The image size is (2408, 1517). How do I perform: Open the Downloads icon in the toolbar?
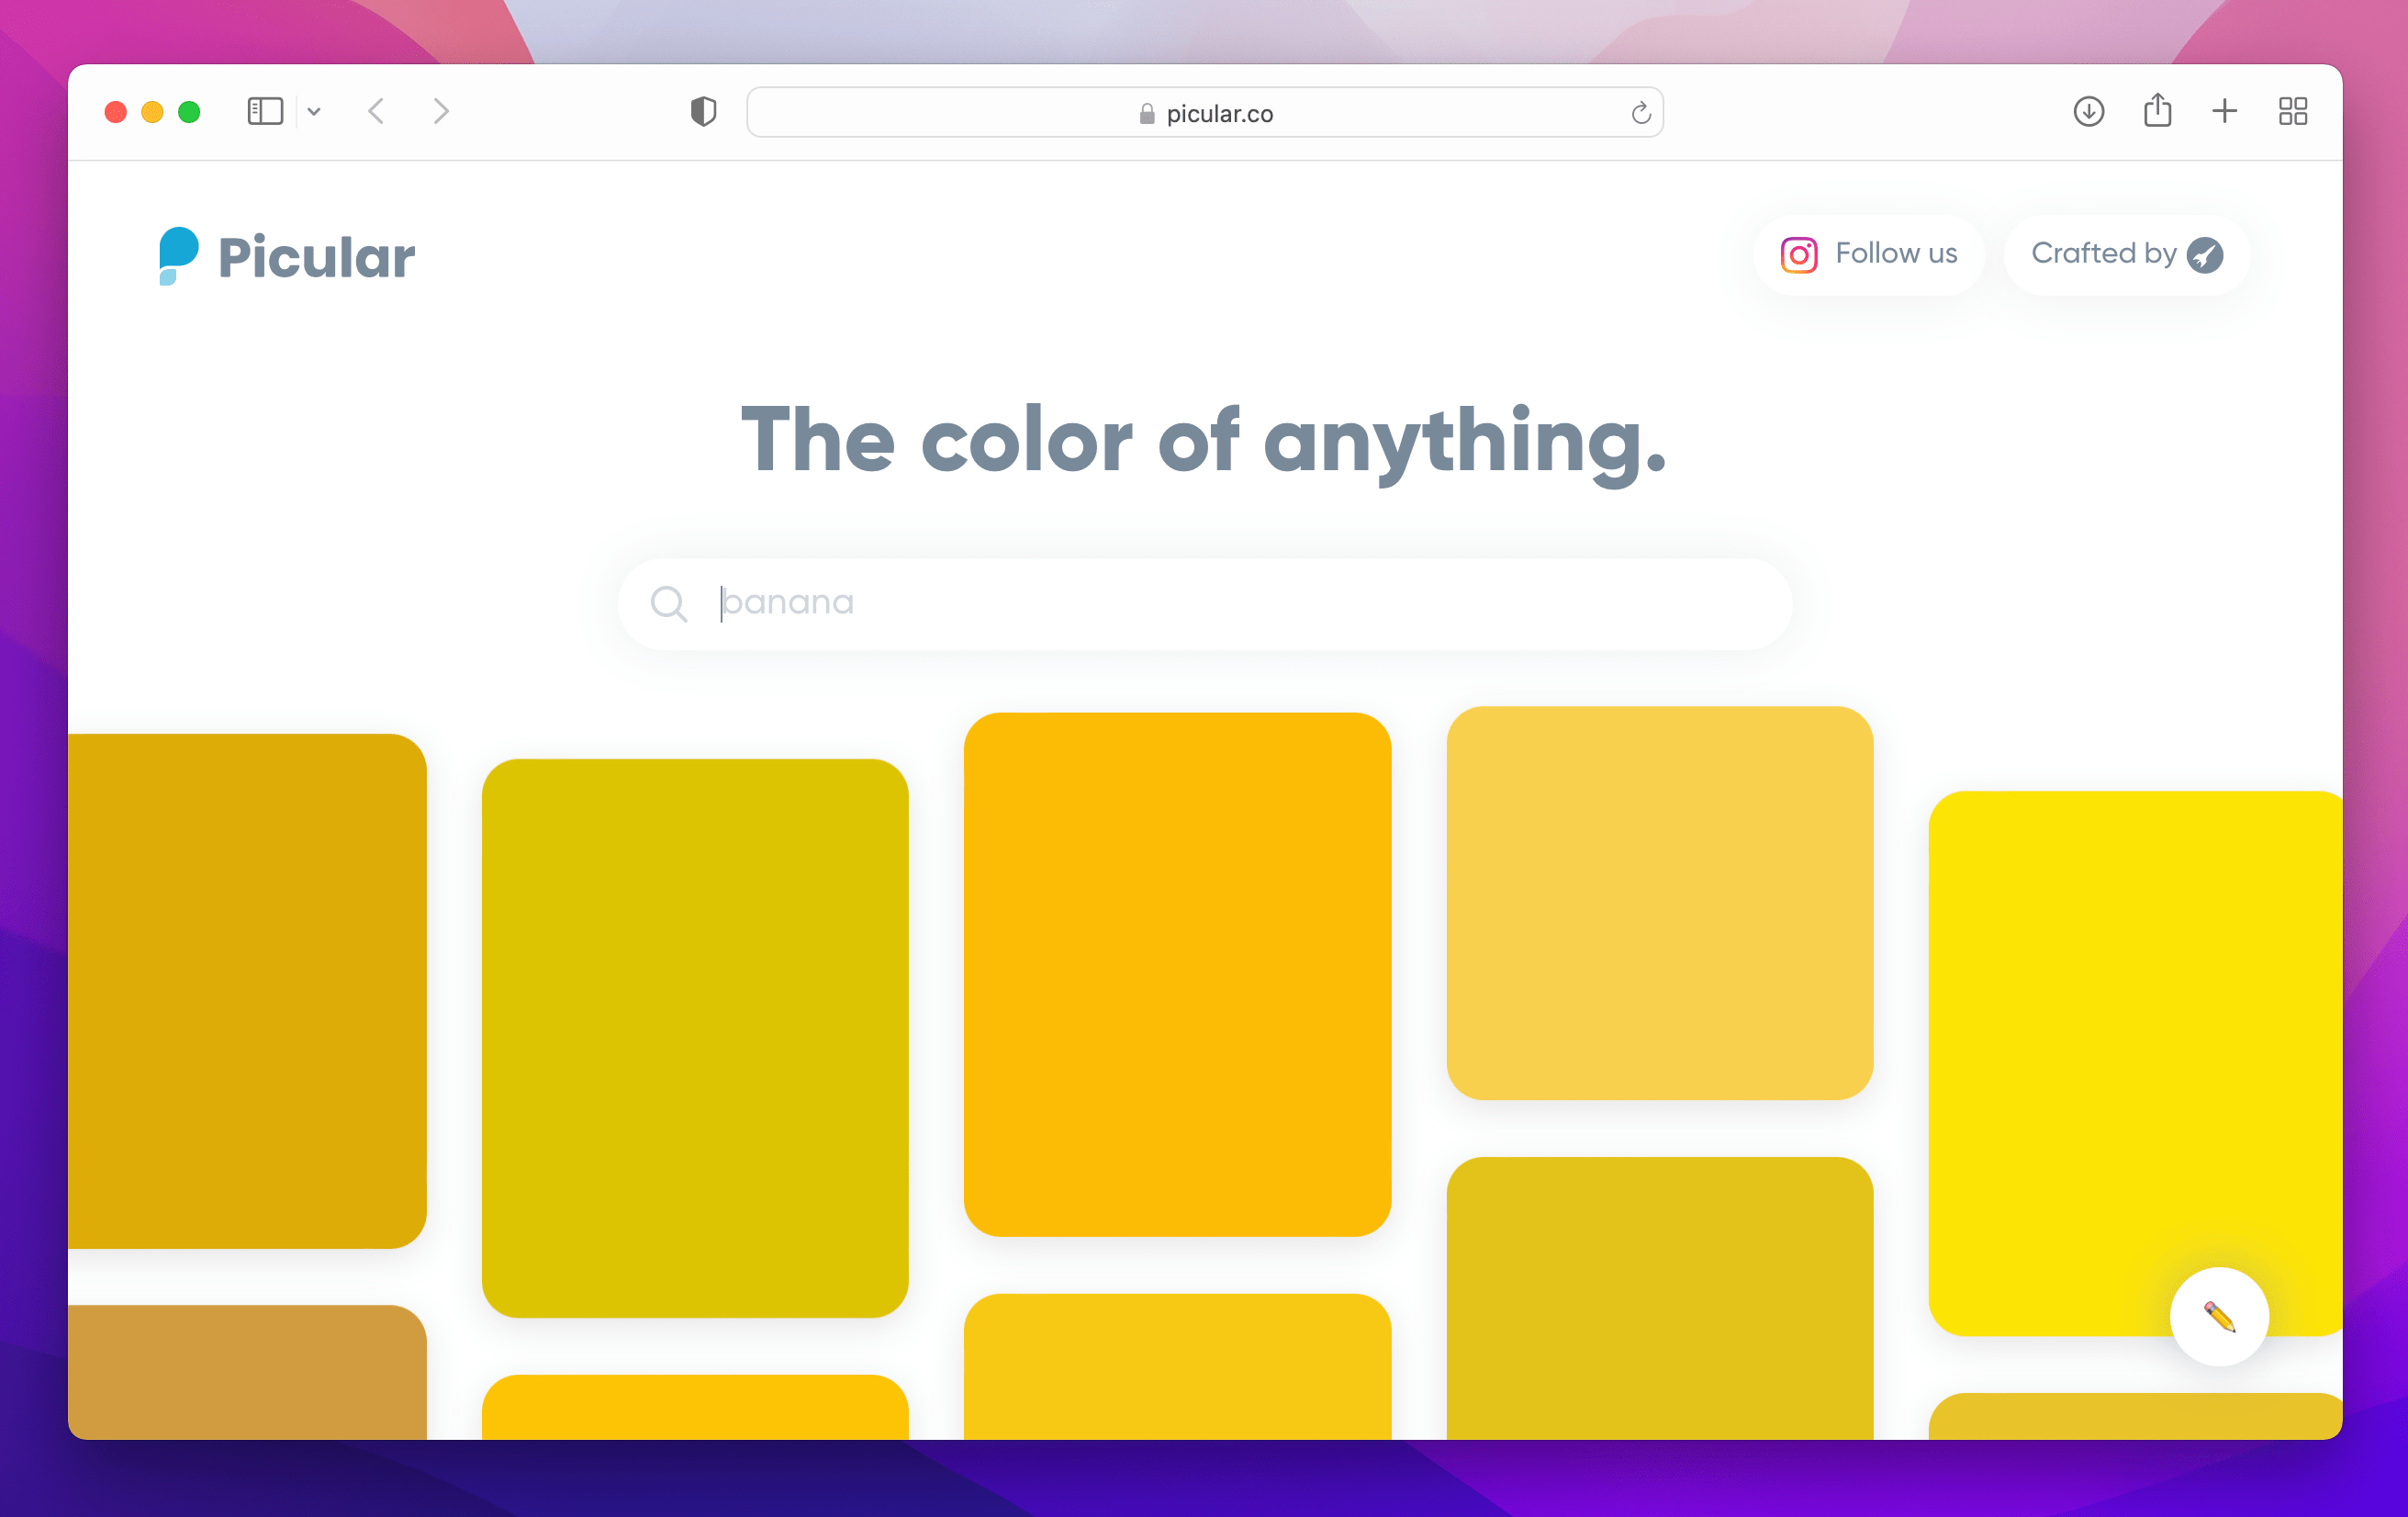(2089, 111)
